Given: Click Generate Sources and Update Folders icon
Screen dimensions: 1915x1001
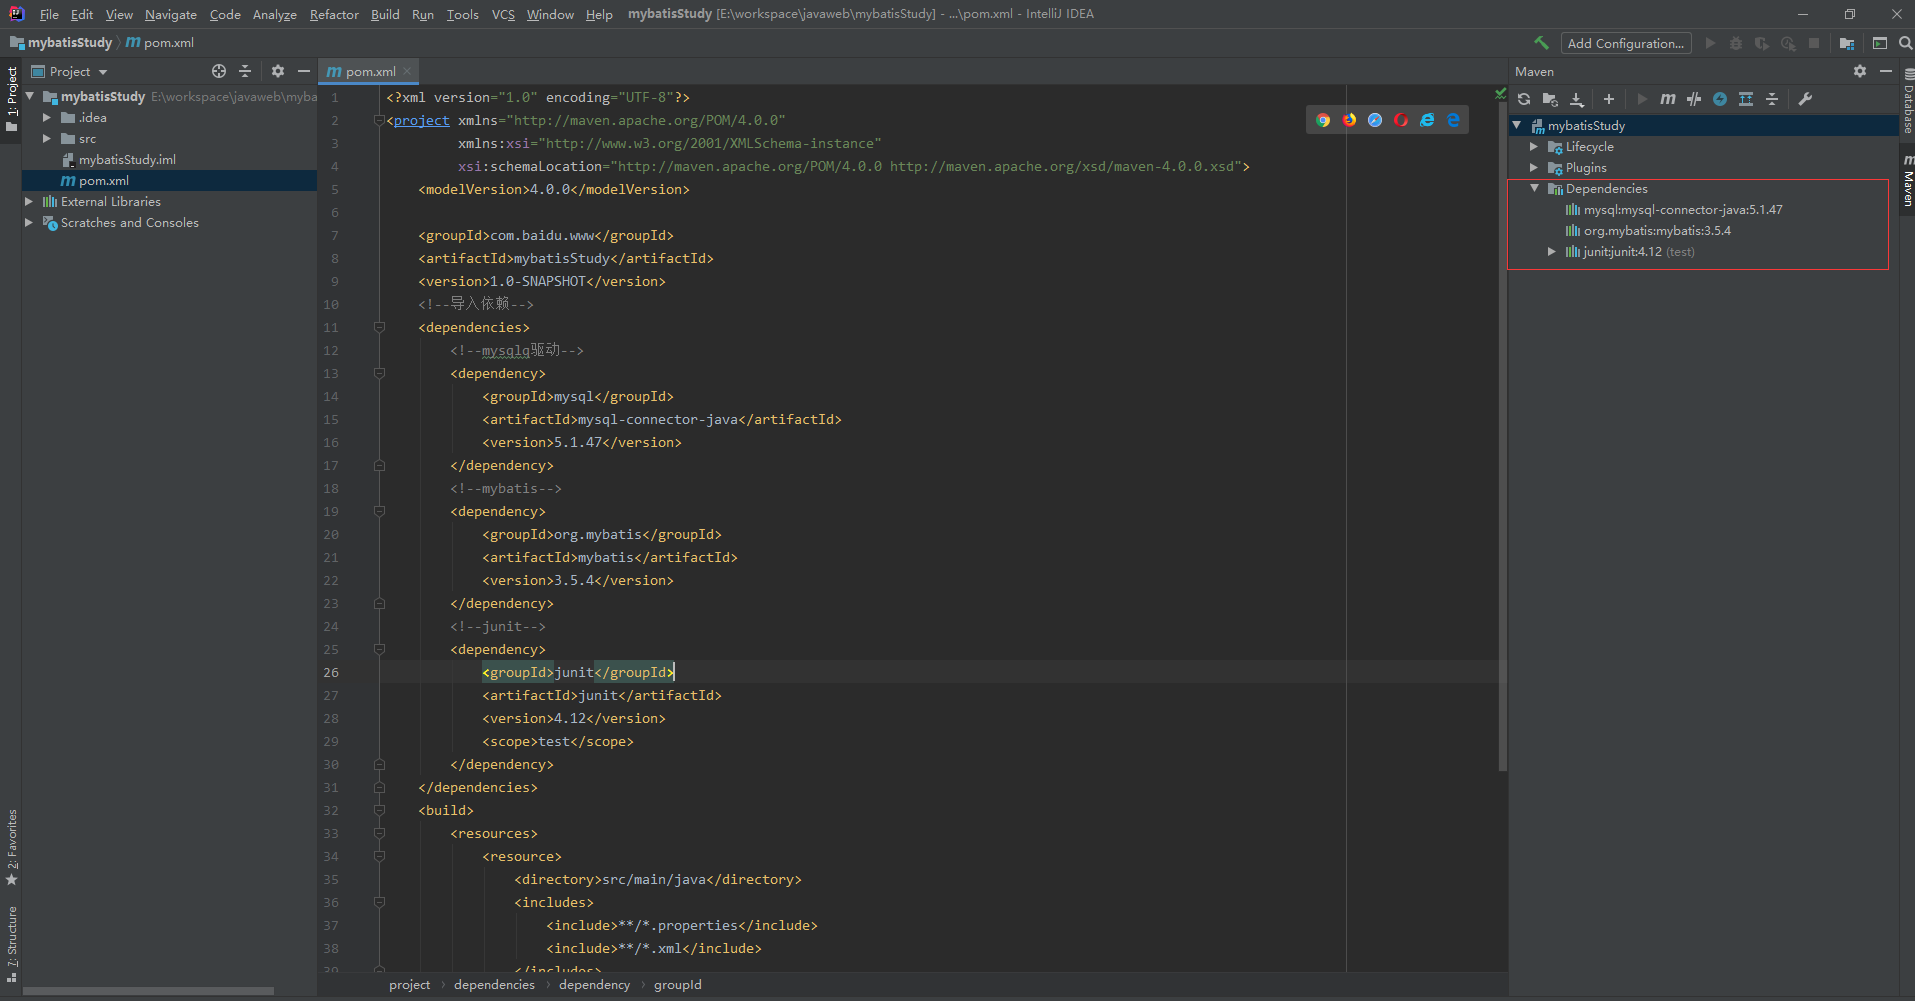Looking at the screenshot, I should point(1550,99).
